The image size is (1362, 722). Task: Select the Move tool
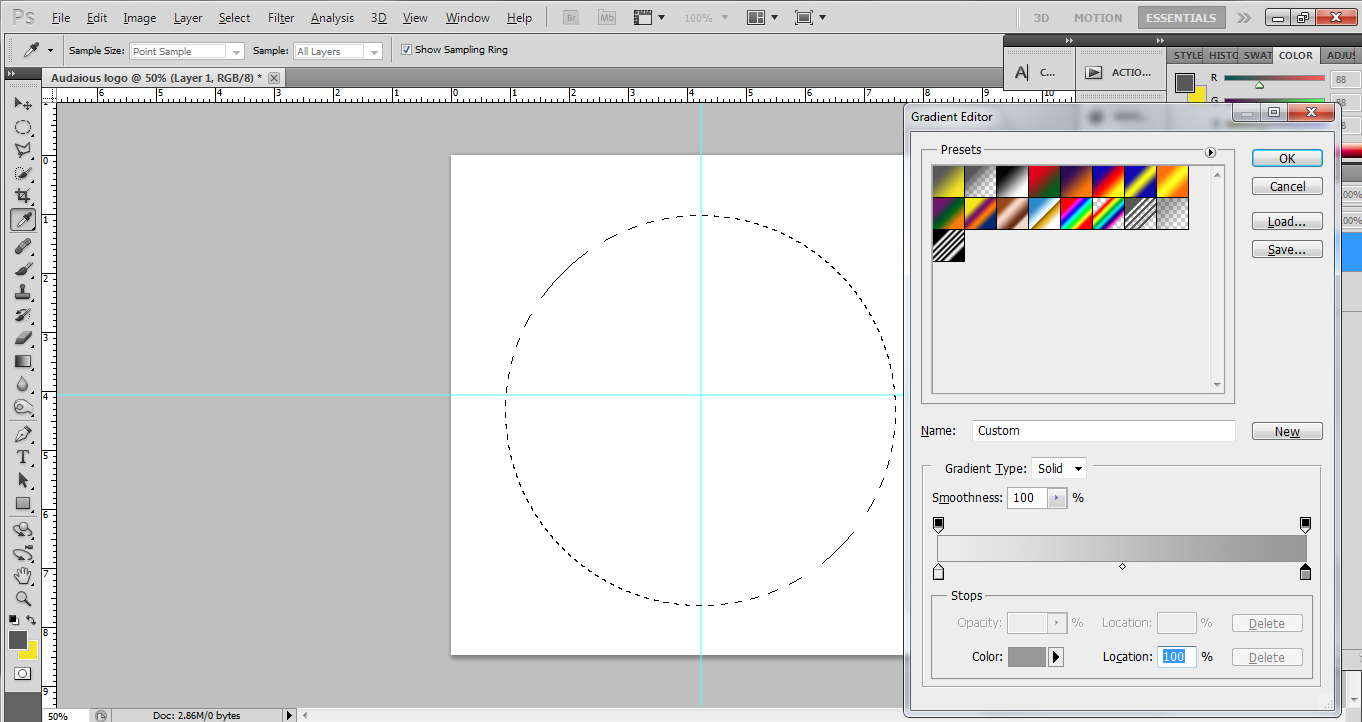(x=23, y=103)
